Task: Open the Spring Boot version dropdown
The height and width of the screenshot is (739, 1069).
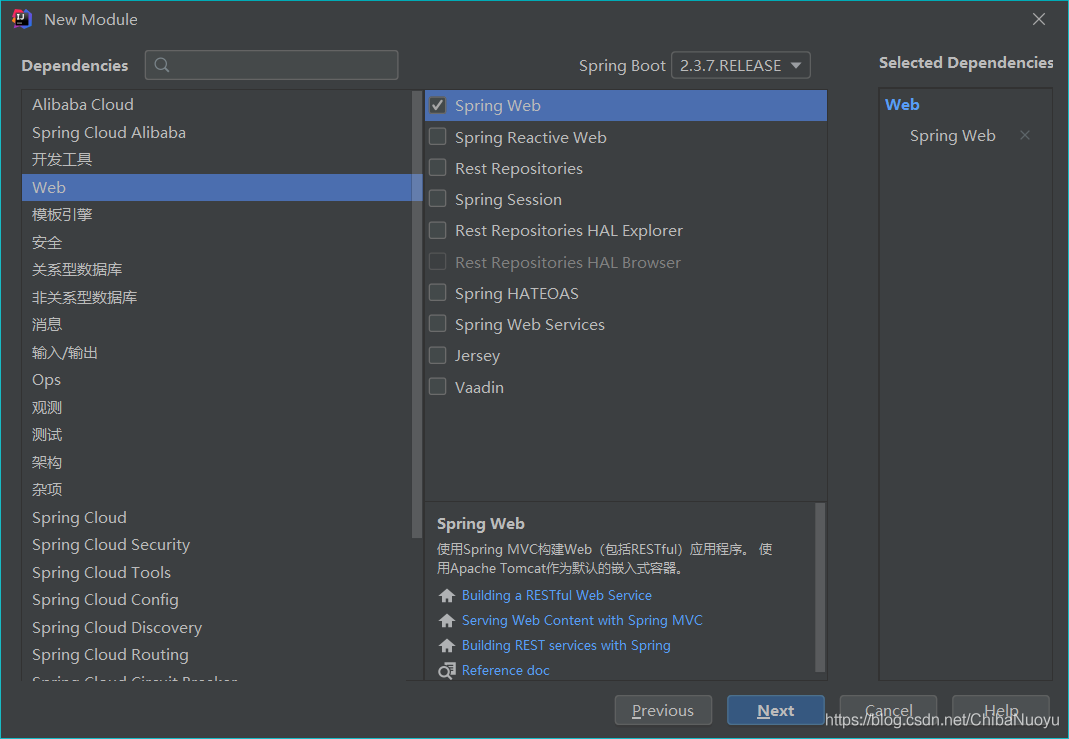Action: pos(740,65)
